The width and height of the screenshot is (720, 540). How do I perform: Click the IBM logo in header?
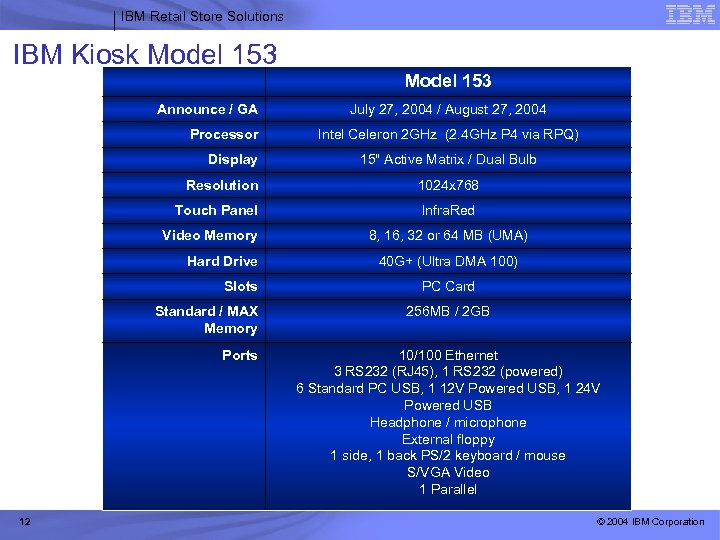tap(690, 14)
